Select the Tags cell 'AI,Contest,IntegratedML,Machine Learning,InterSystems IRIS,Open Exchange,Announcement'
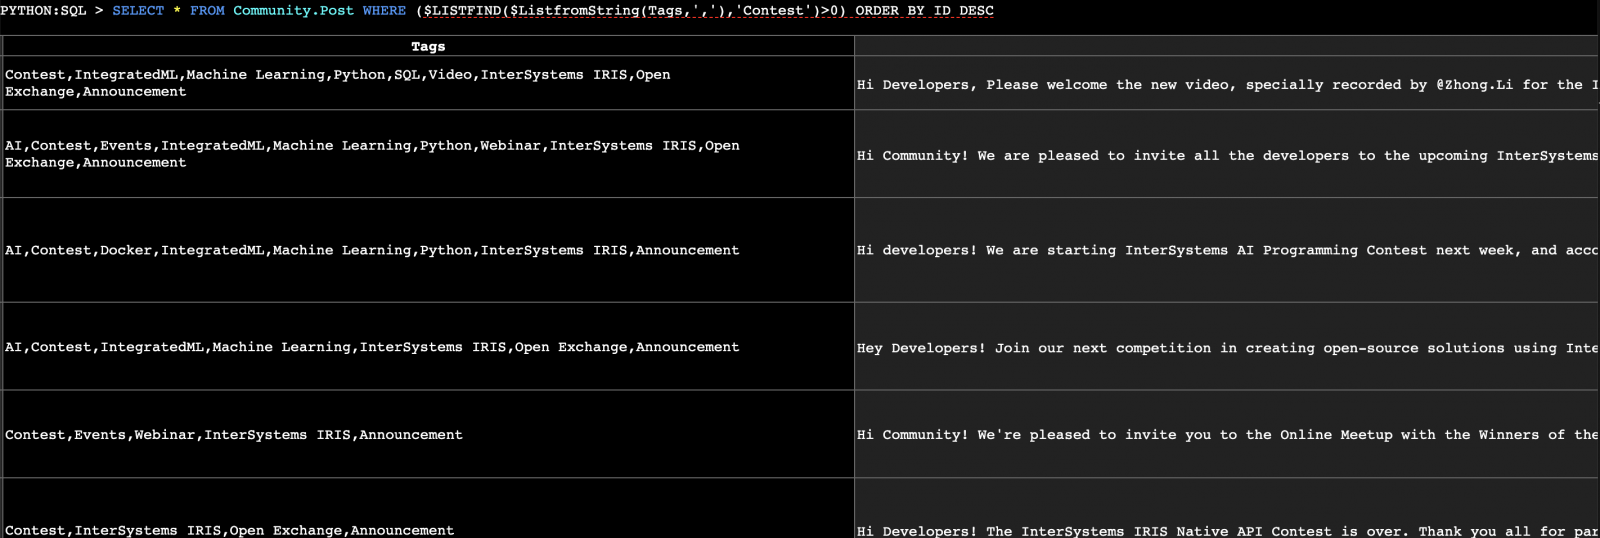 tap(428, 347)
